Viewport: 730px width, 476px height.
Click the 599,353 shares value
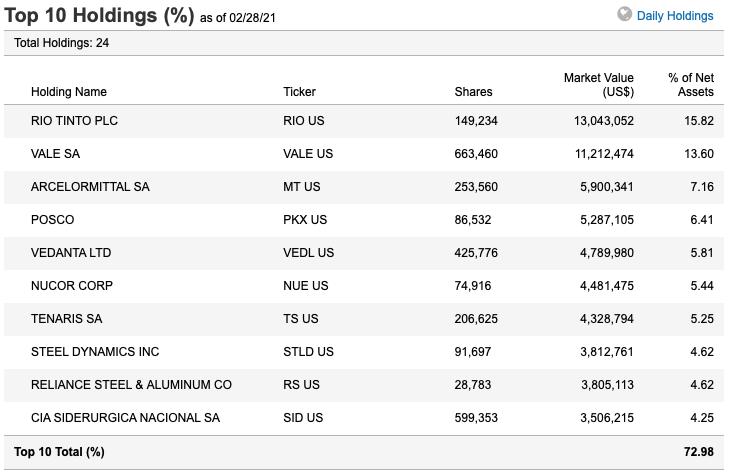coord(476,418)
